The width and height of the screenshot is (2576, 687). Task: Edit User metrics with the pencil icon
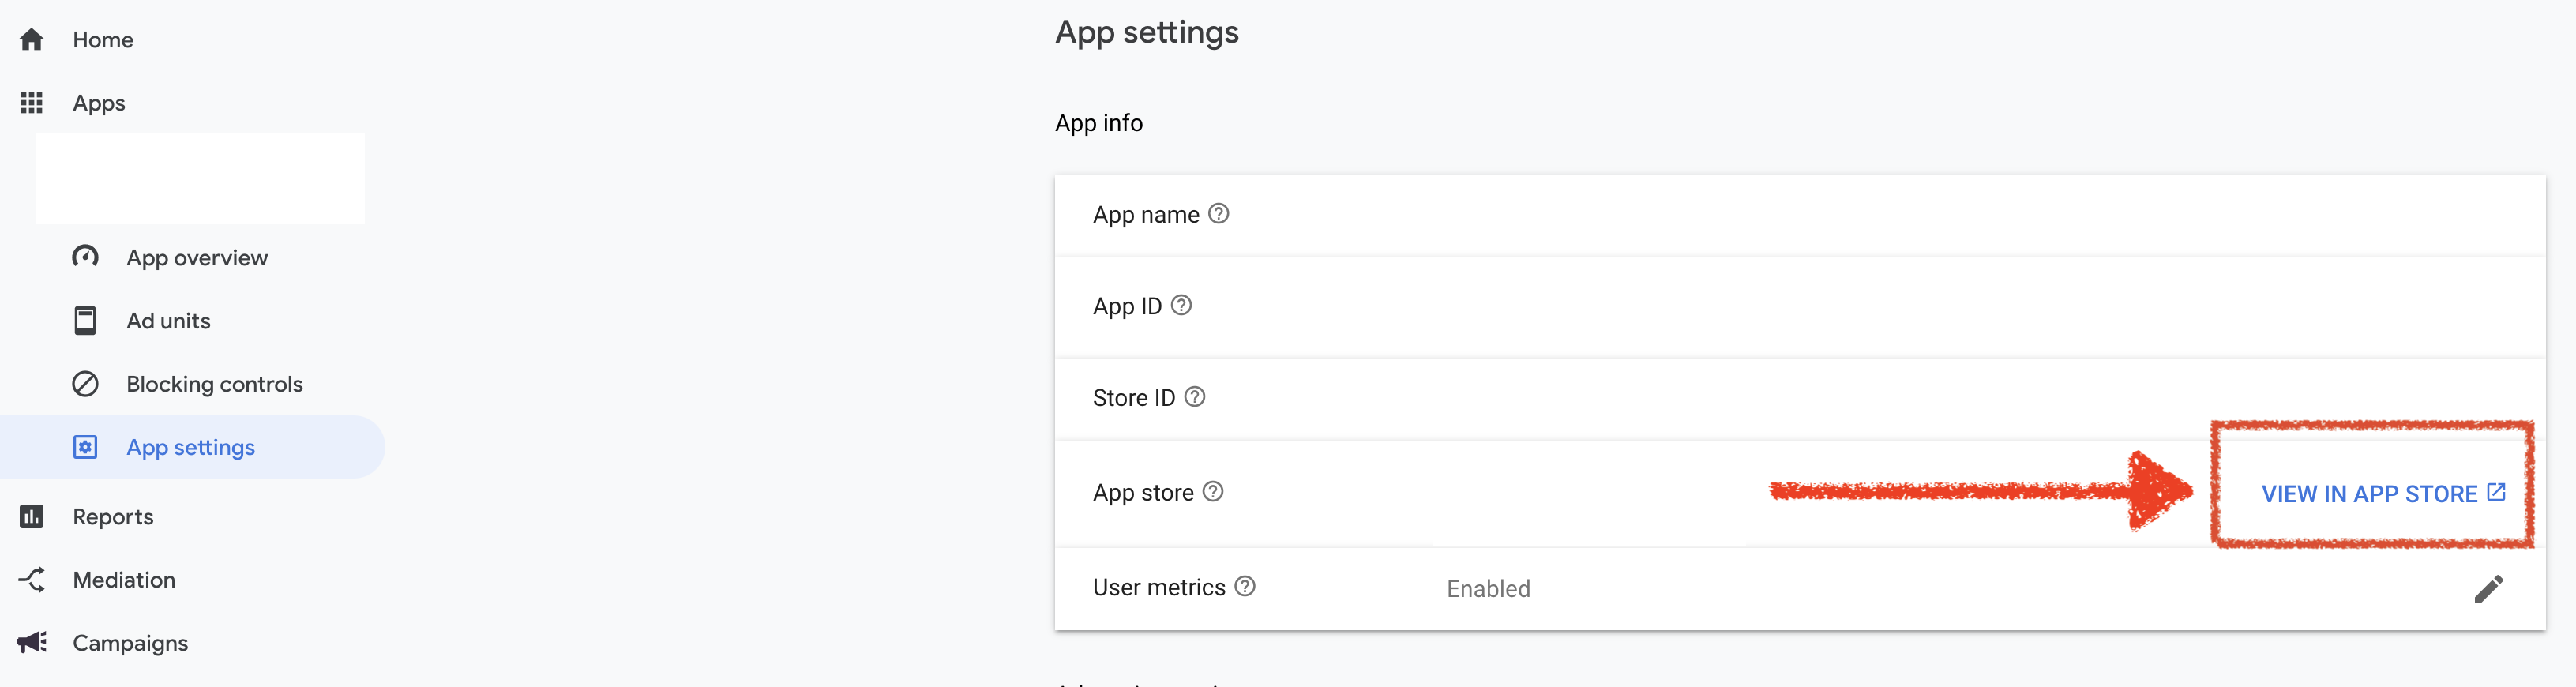point(2491,589)
